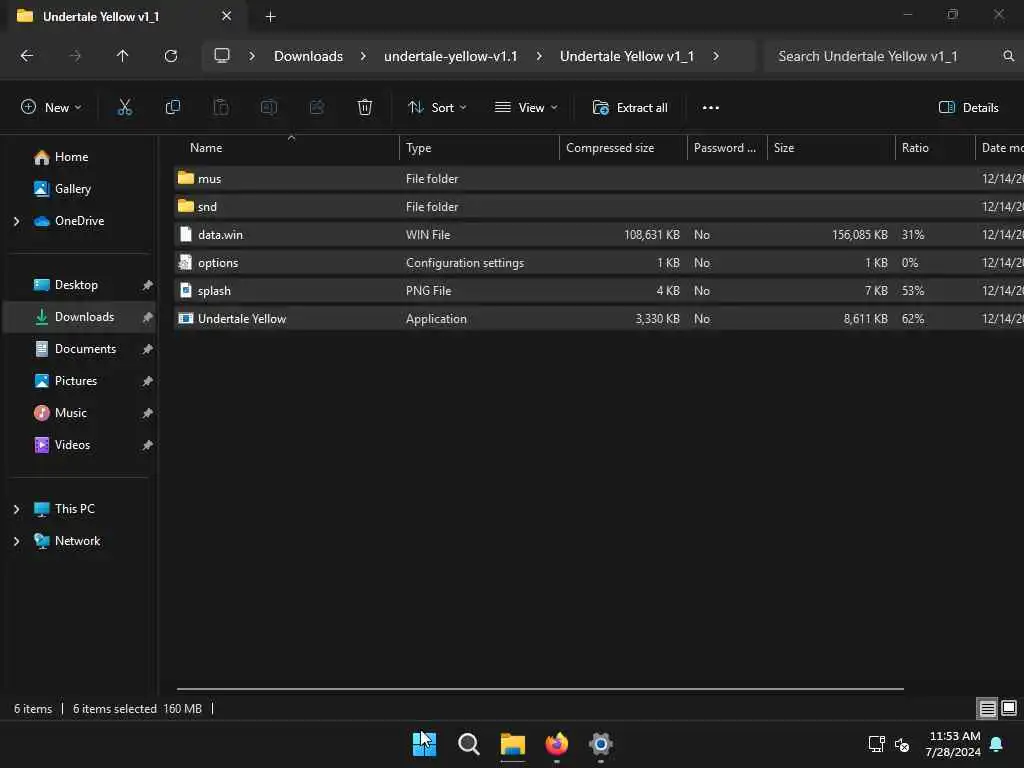Select the data.win file row
This screenshot has height=768, width=1024.
[599, 234]
